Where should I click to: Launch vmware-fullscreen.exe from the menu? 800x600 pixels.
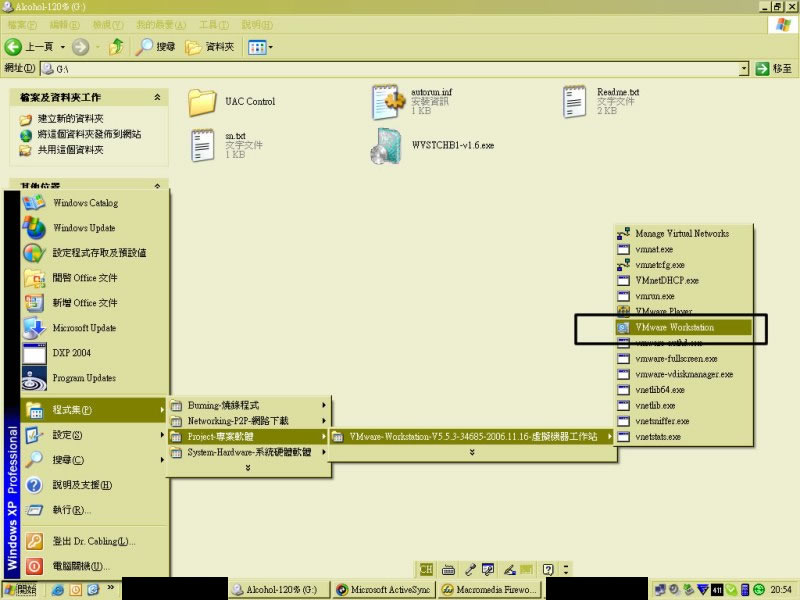[684, 359]
